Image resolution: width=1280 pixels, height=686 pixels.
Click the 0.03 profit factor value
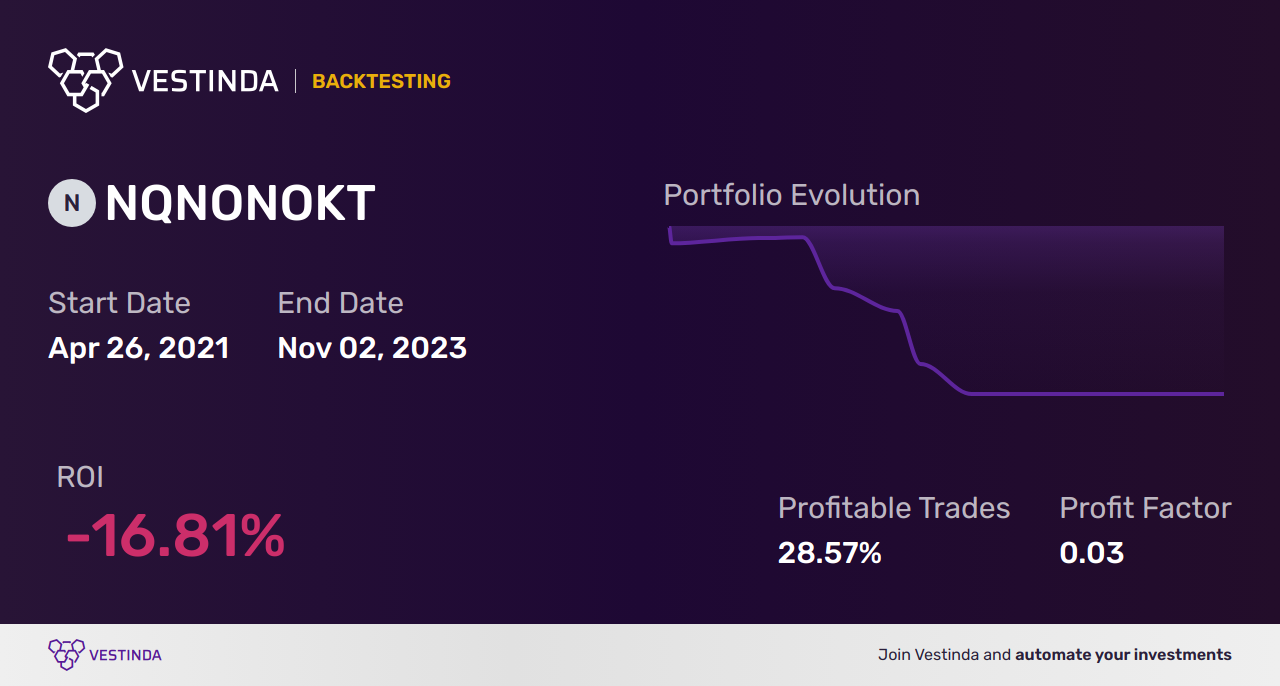pos(1091,552)
